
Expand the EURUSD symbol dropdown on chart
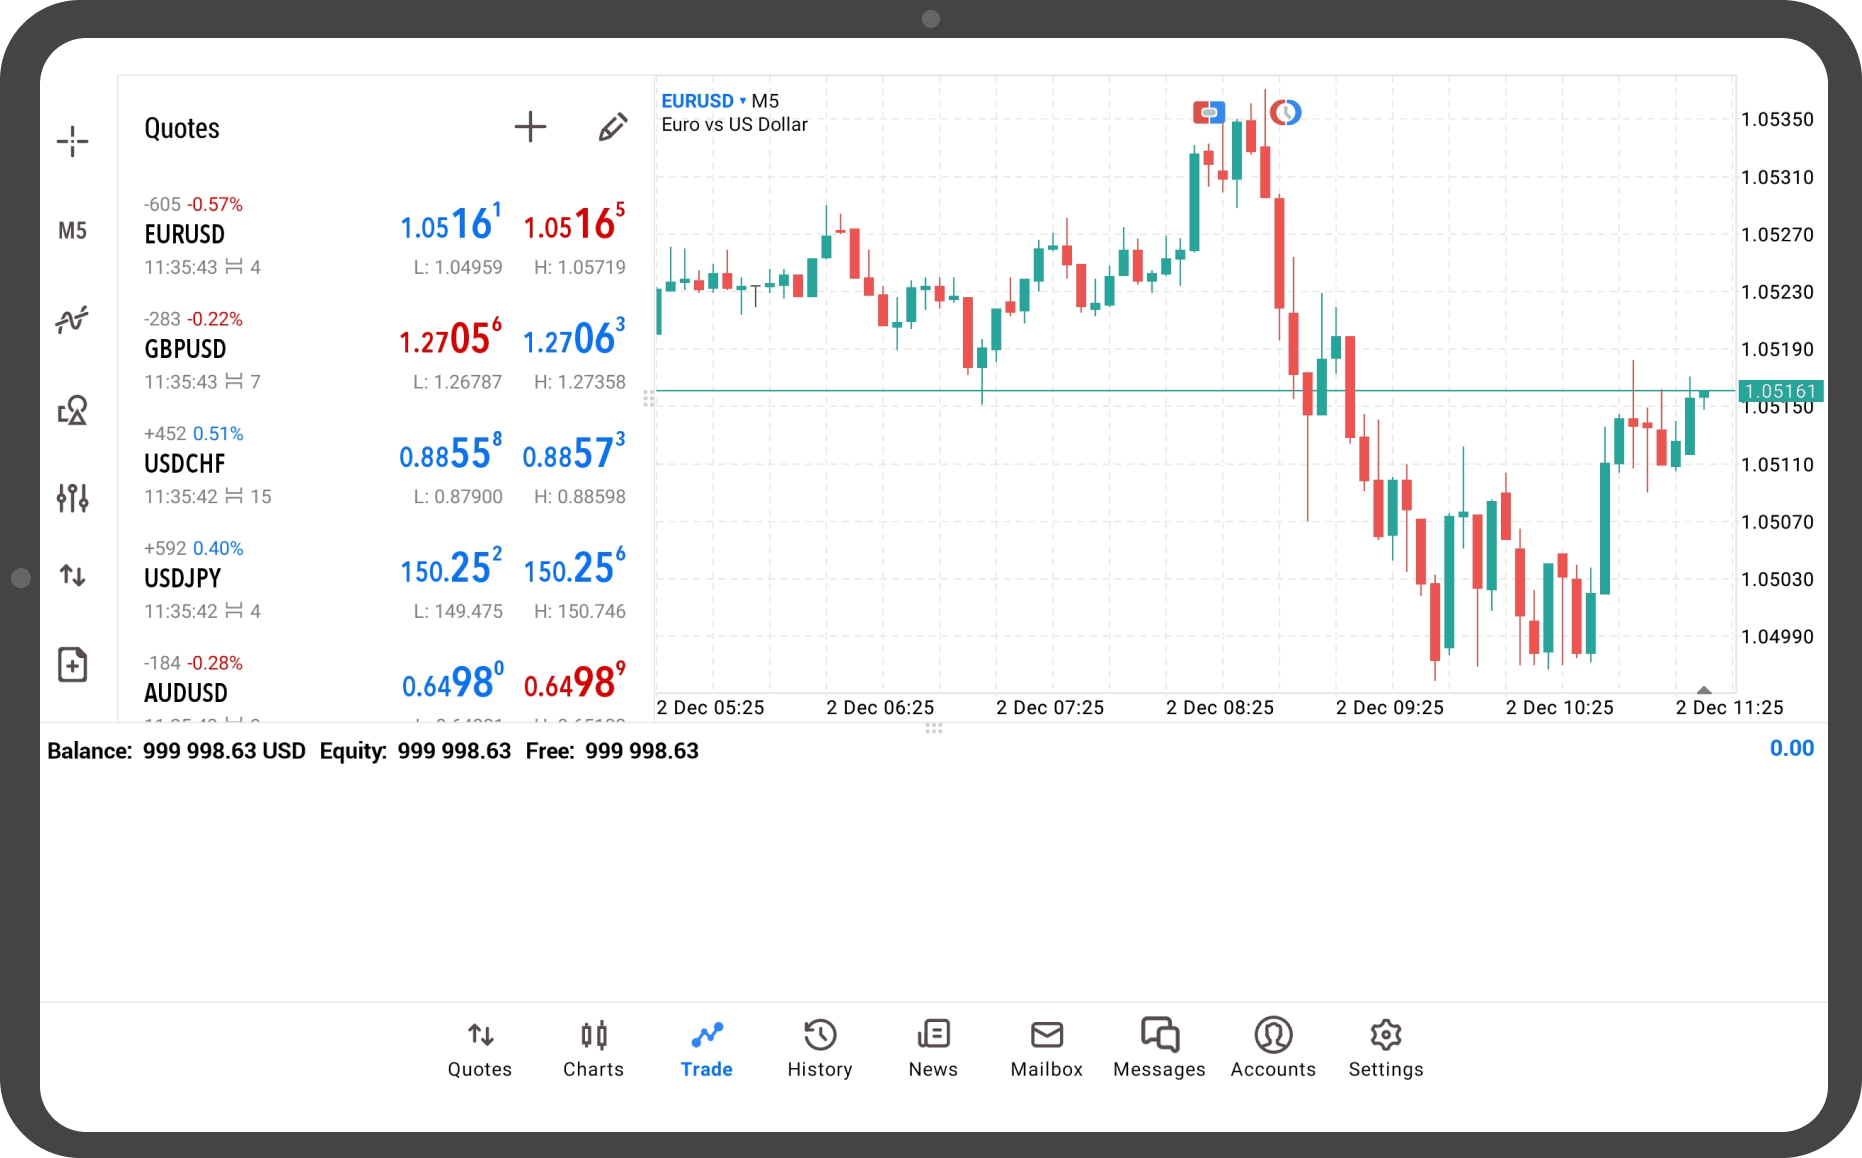(x=704, y=101)
